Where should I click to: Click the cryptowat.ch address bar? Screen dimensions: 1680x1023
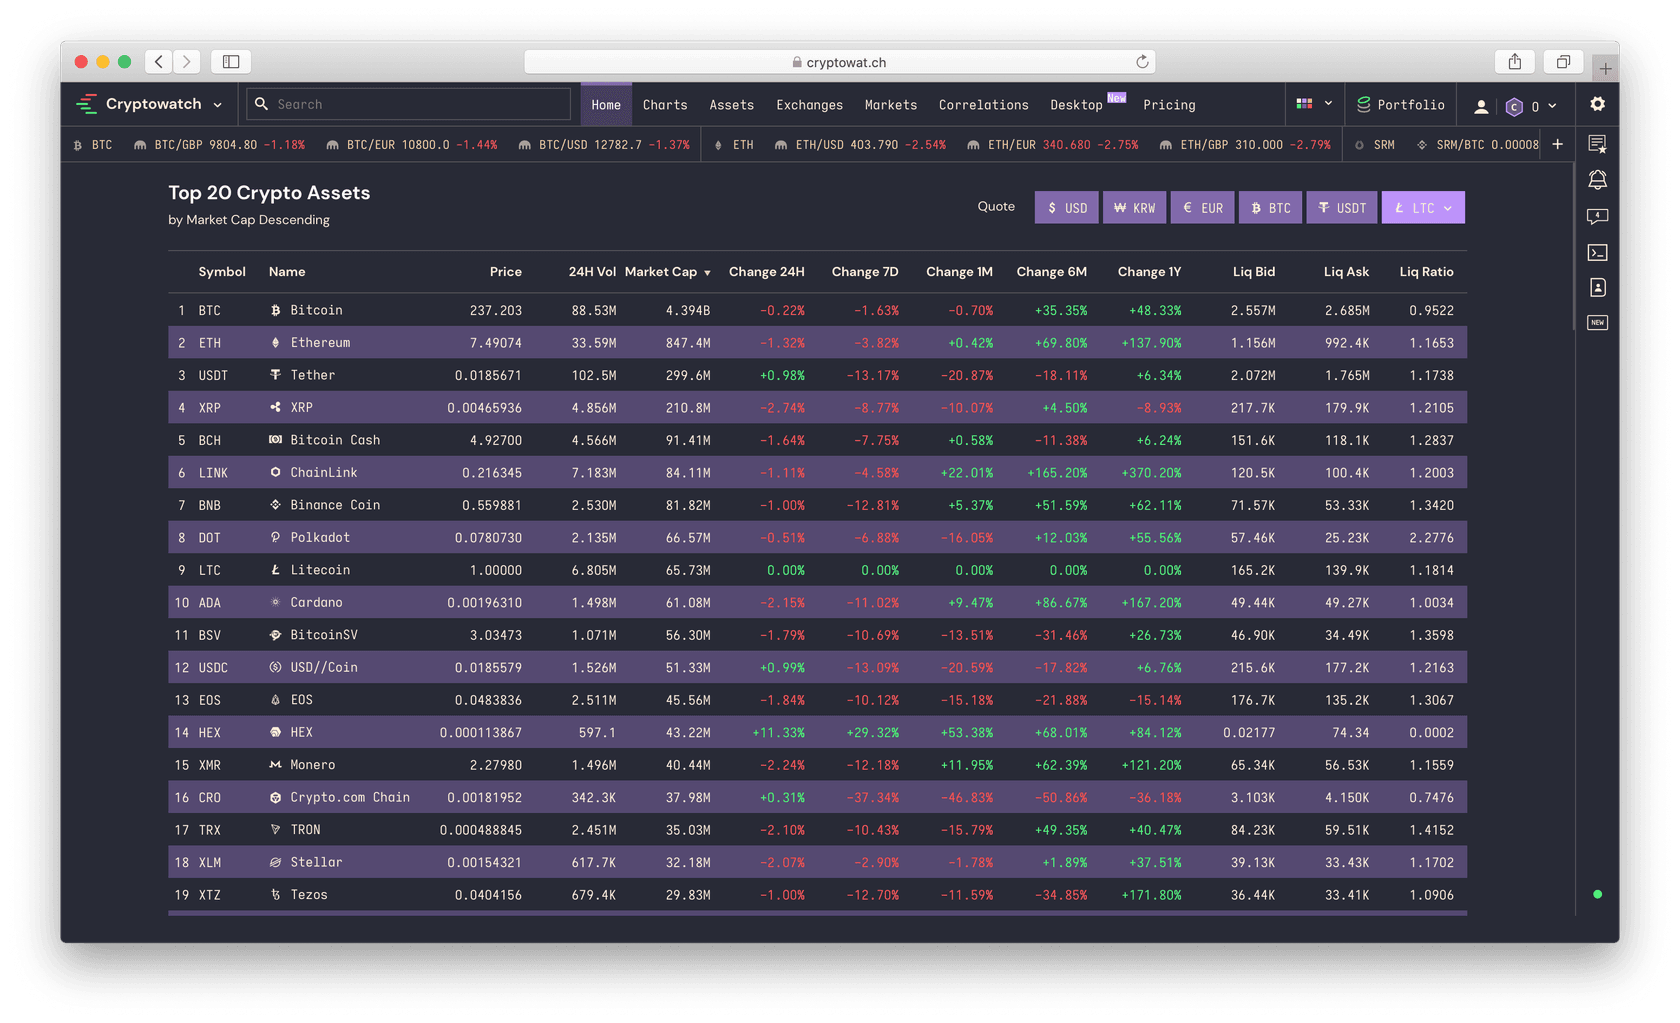click(840, 62)
